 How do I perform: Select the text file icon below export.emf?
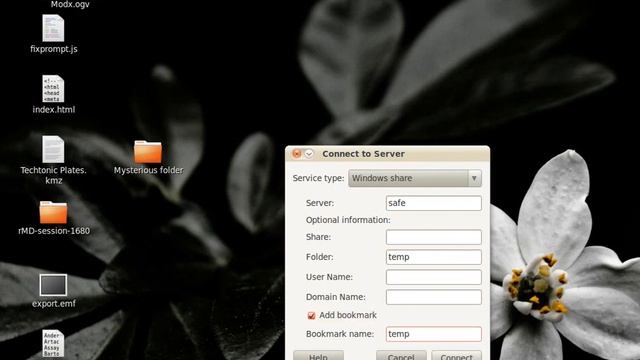click(53, 344)
